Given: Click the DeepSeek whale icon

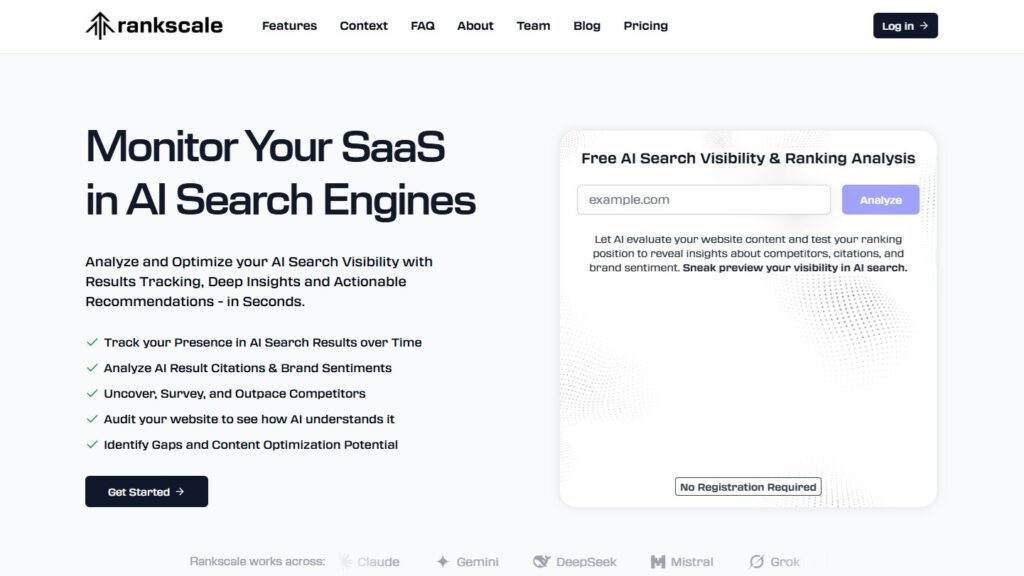Looking at the screenshot, I should pos(541,562).
